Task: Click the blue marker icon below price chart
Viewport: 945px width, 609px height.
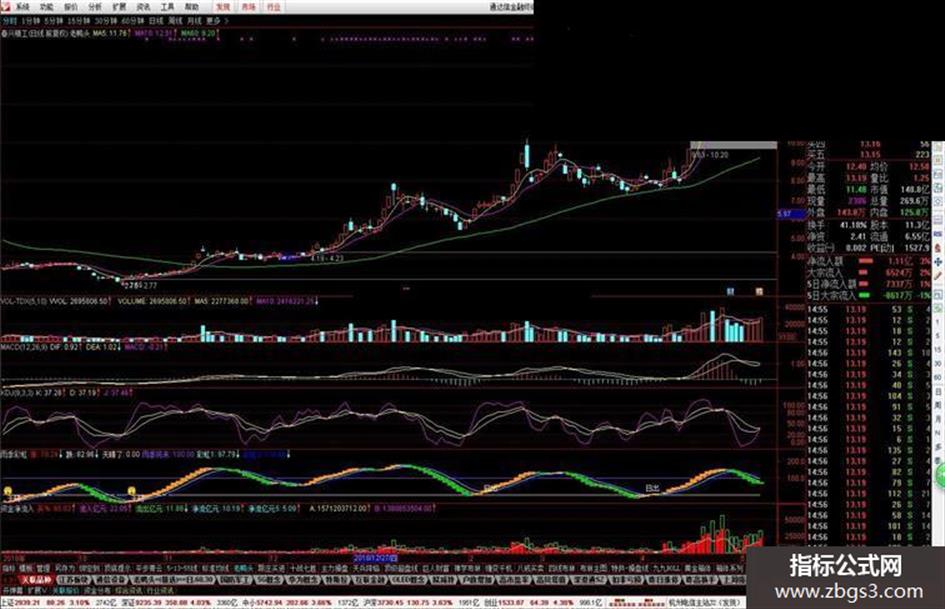Action: 730,291
